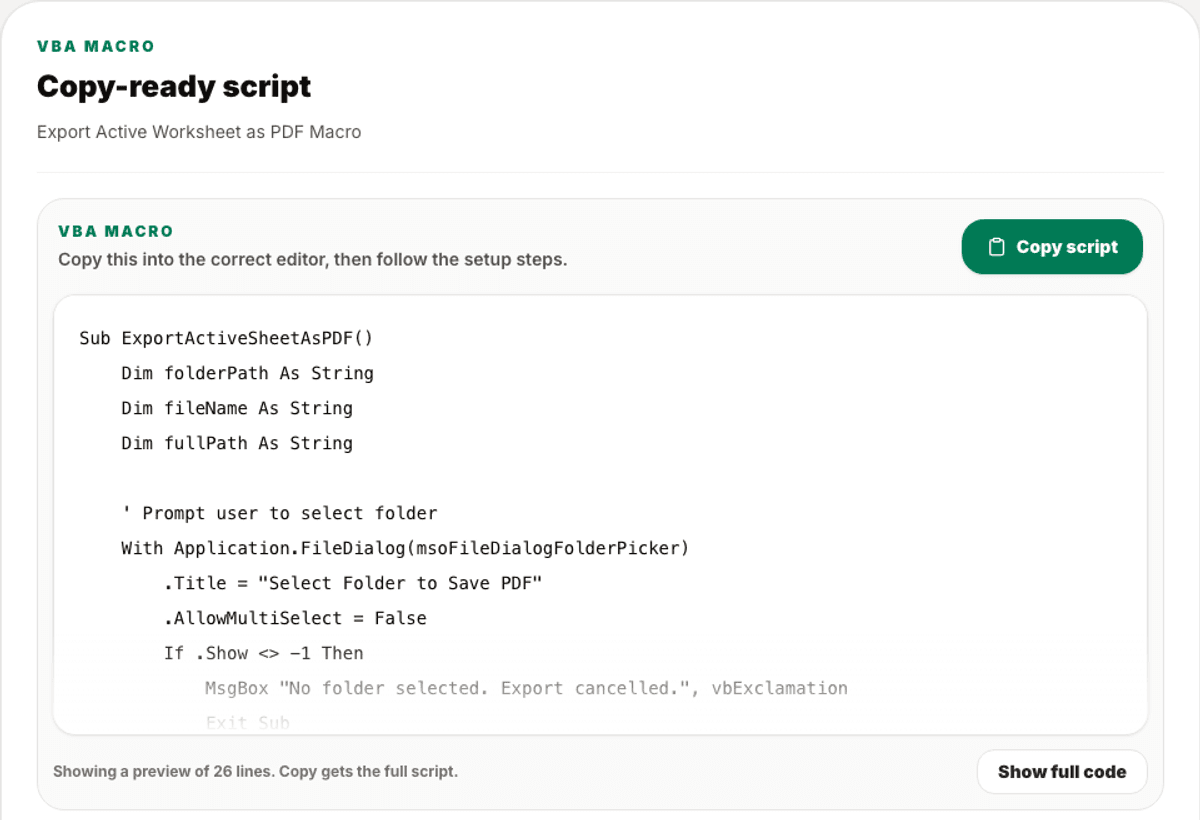Expand preview with Show full code
This screenshot has height=820, width=1200.
pyautogui.click(x=1062, y=772)
